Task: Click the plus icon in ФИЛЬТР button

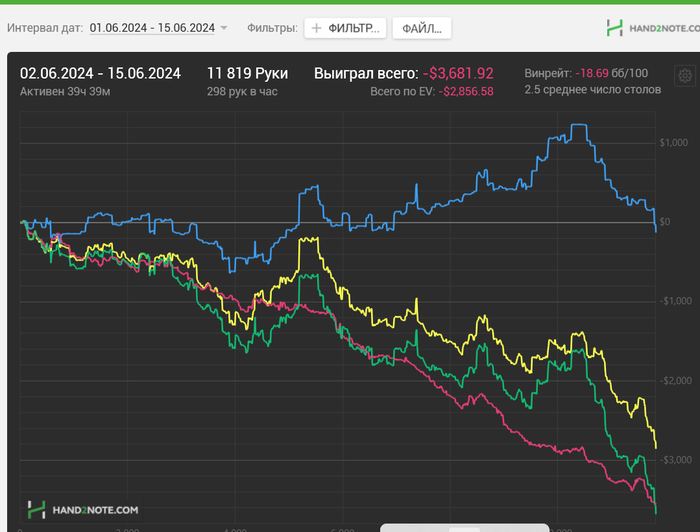Action: pyautogui.click(x=316, y=28)
